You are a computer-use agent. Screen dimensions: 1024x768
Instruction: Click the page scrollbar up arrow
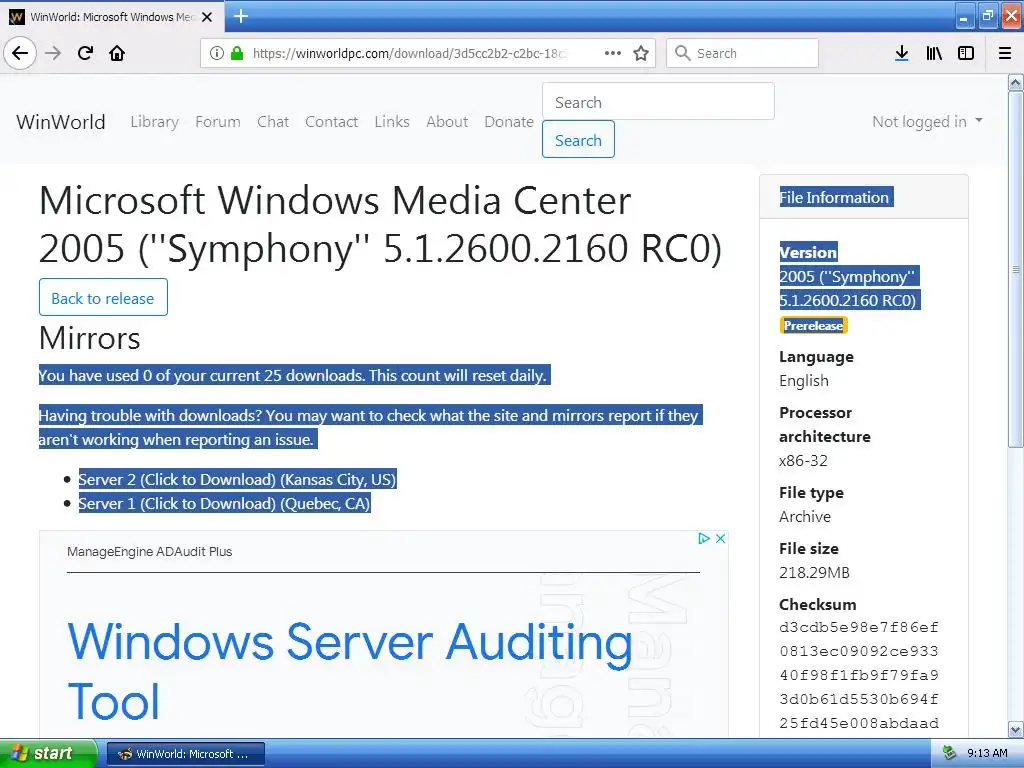coord(1015,82)
